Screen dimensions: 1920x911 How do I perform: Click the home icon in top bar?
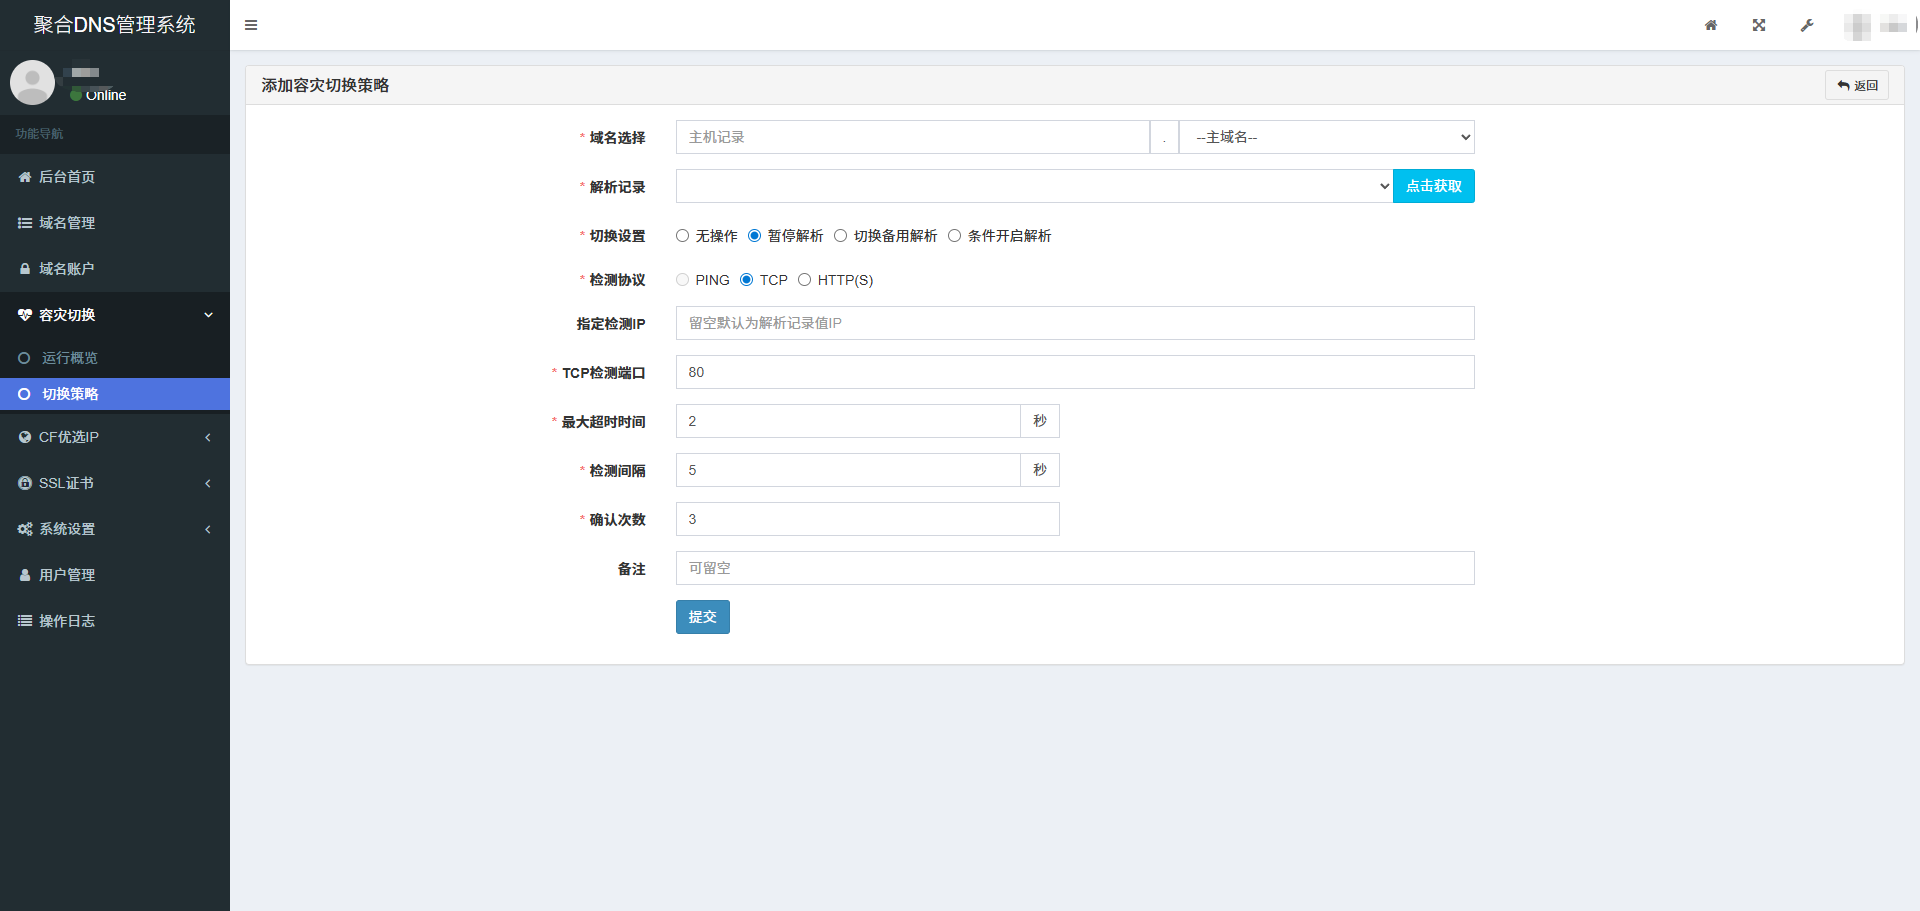1711,25
